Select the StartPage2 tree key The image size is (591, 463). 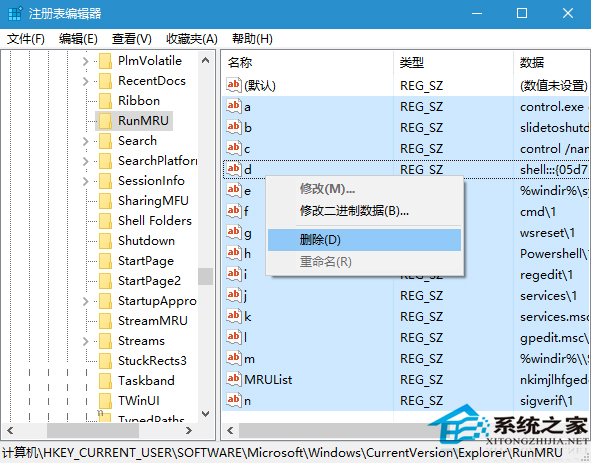pyautogui.click(x=149, y=281)
